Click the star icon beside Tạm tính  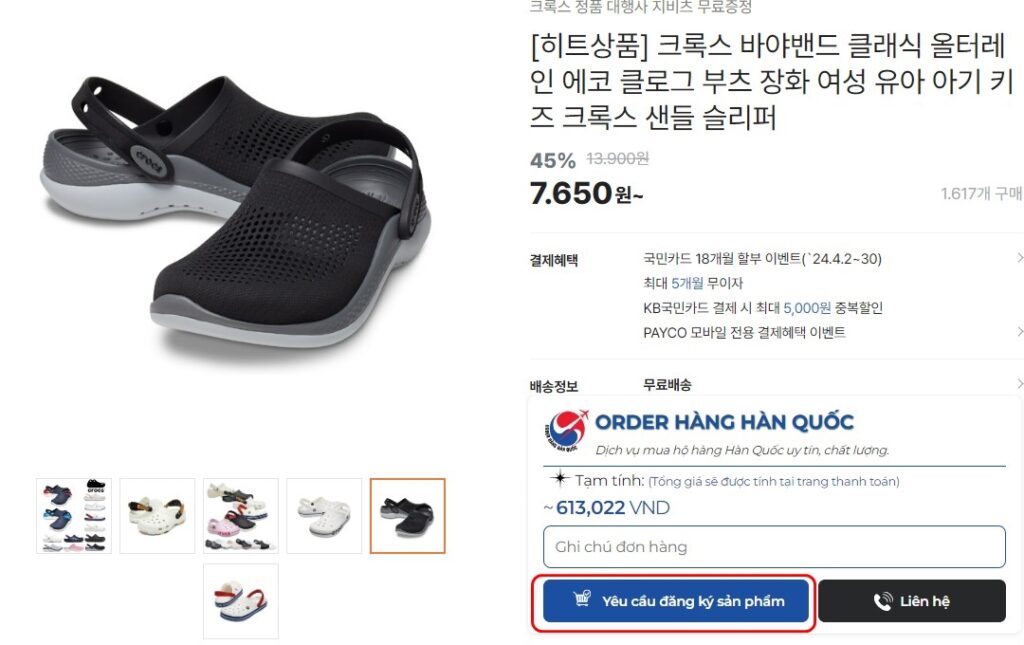tap(559, 479)
